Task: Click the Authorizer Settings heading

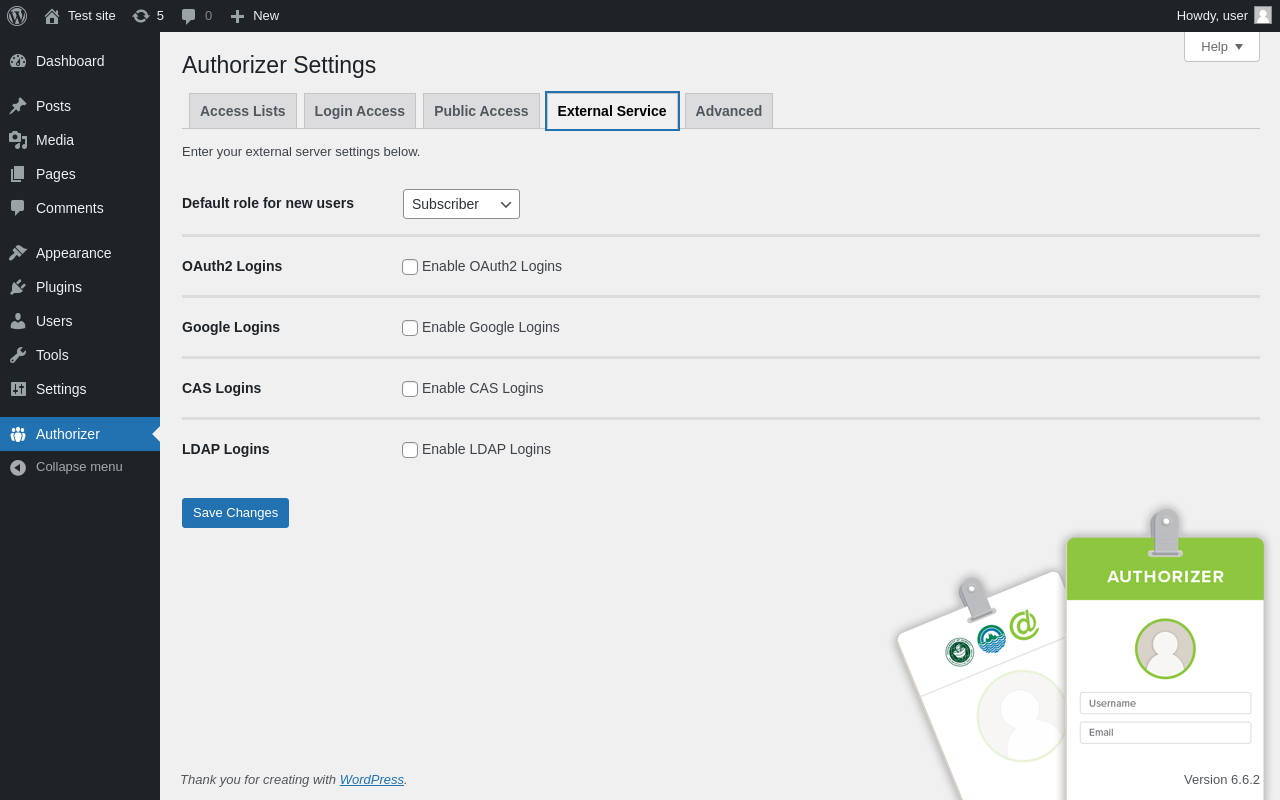Action: coord(279,65)
